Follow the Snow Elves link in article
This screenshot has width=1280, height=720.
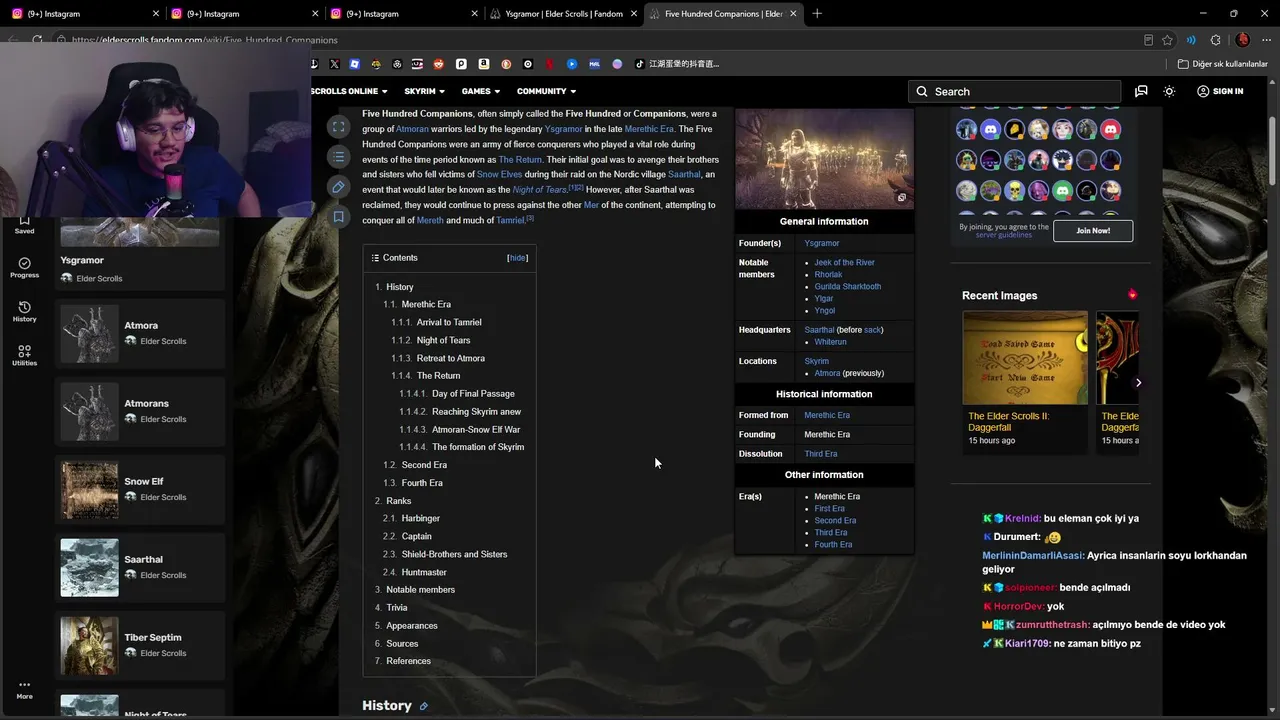point(499,175)
